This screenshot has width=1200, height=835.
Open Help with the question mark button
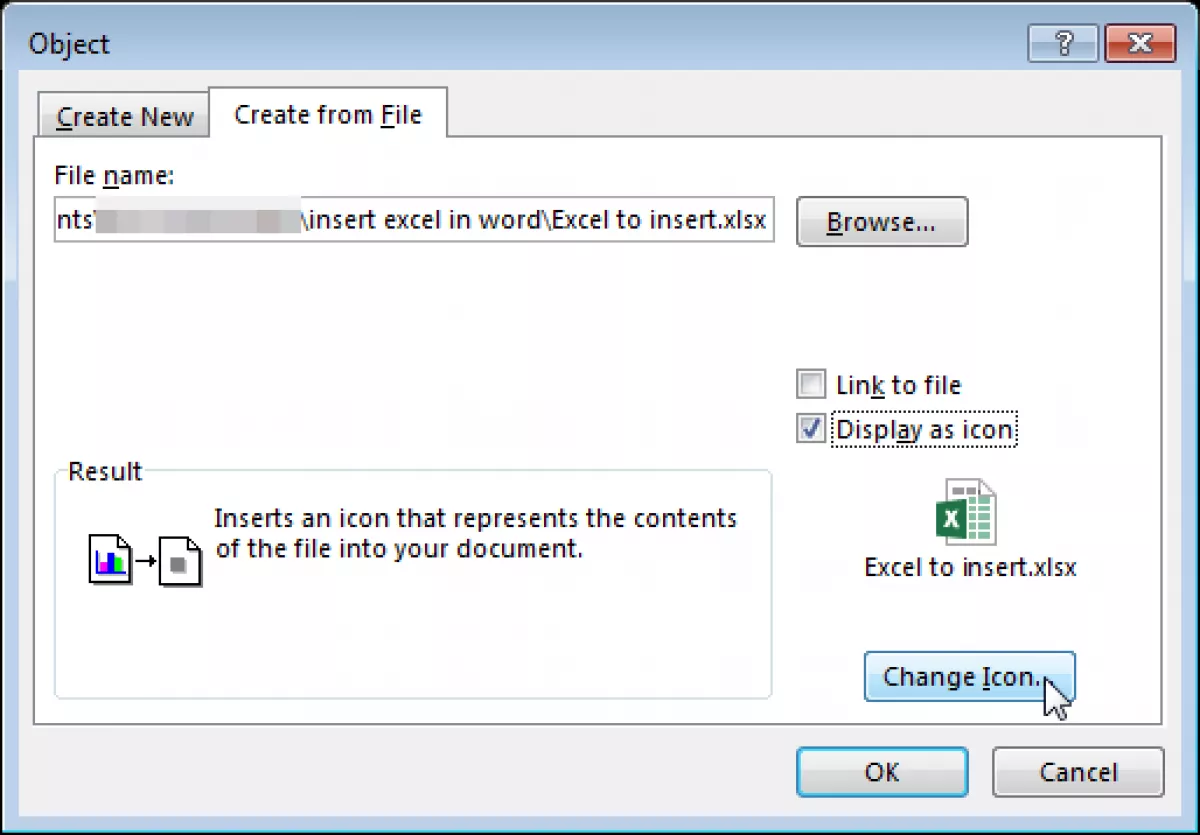pos(1061,44)
